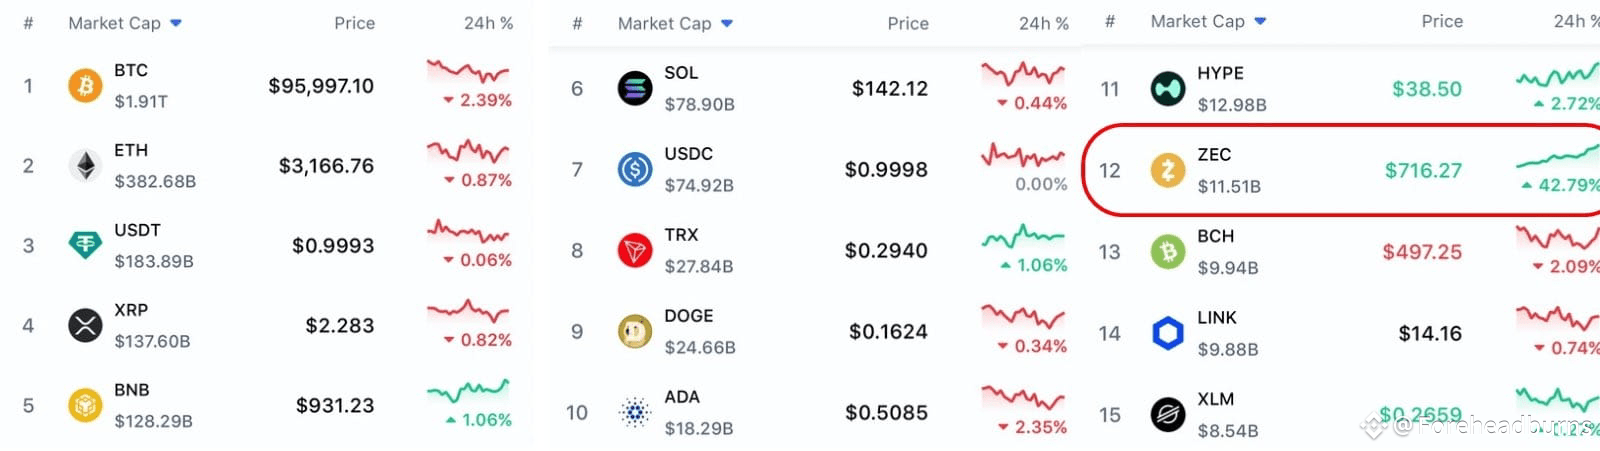The width and height of the screenshot is (1600, 451).
Task: Click the Bitcoin (BTC) coin icon
Action: [85, 86]
